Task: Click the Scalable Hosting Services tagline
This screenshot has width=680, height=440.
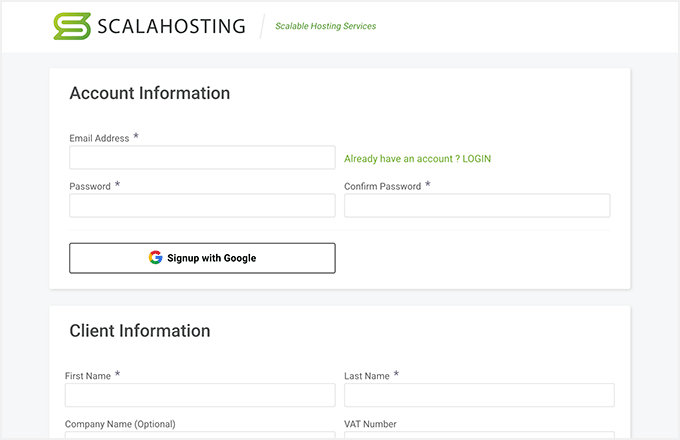Action: [326, 26]
